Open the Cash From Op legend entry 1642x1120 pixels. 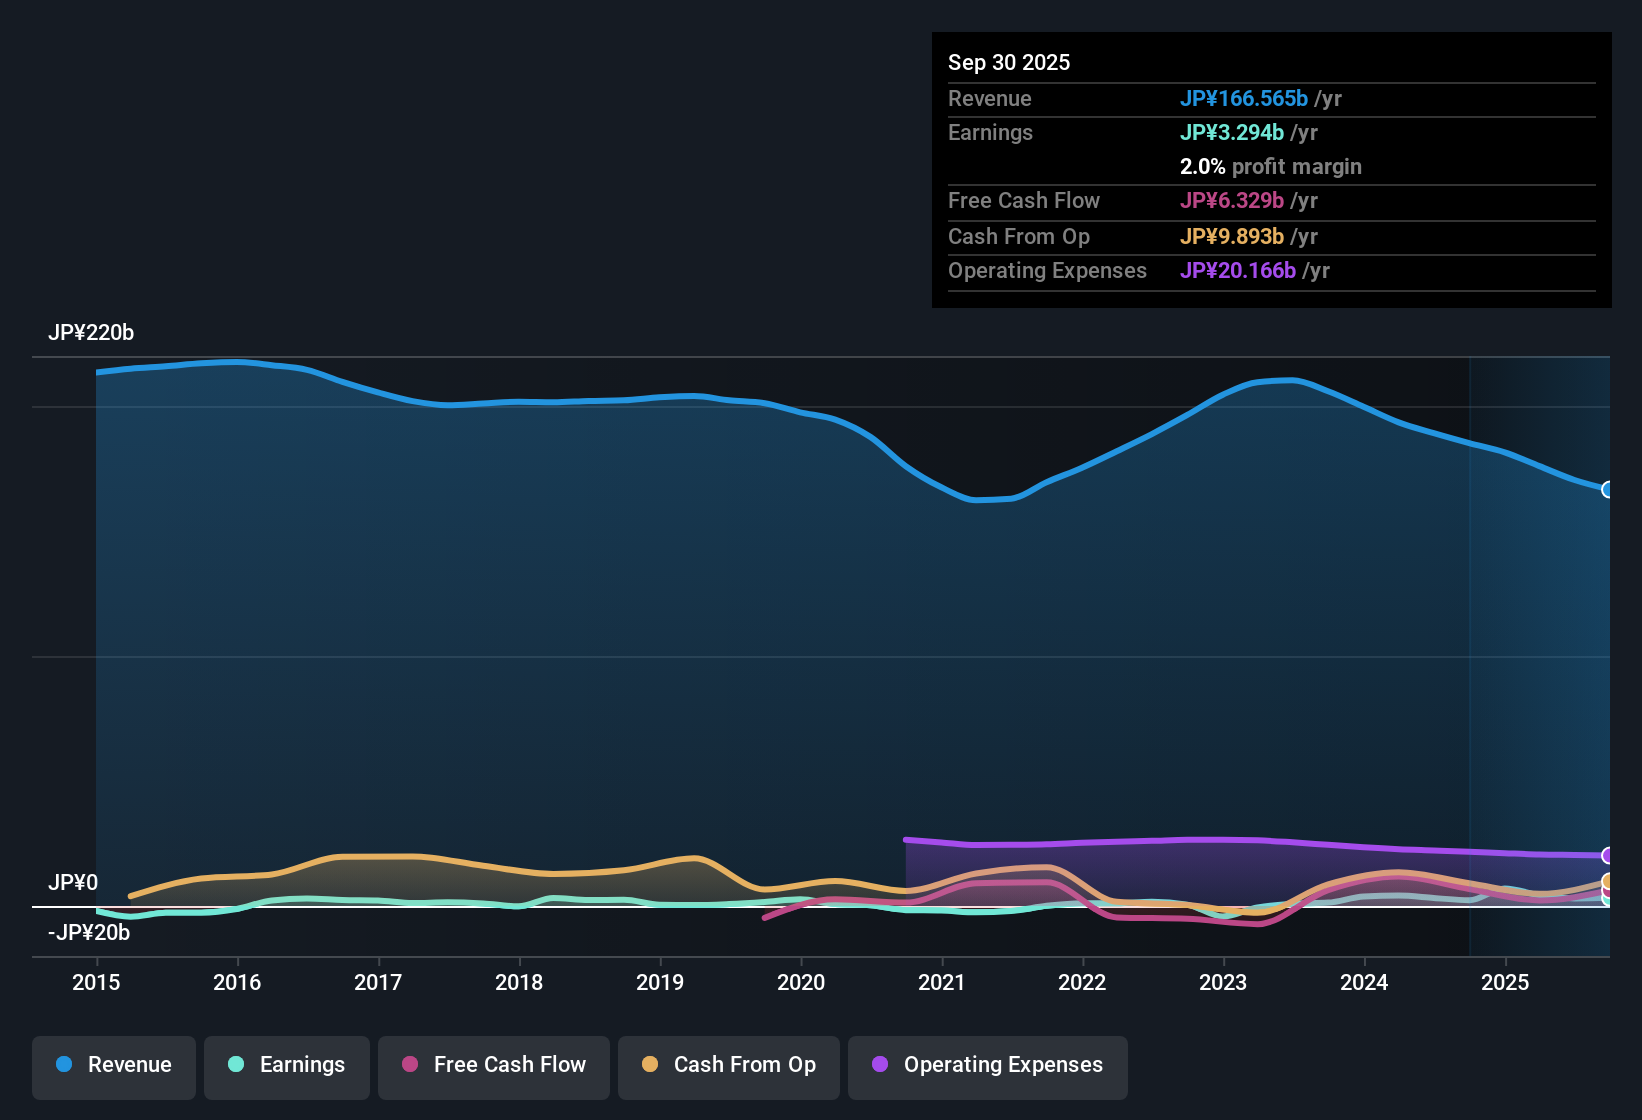click(728, 1065)
